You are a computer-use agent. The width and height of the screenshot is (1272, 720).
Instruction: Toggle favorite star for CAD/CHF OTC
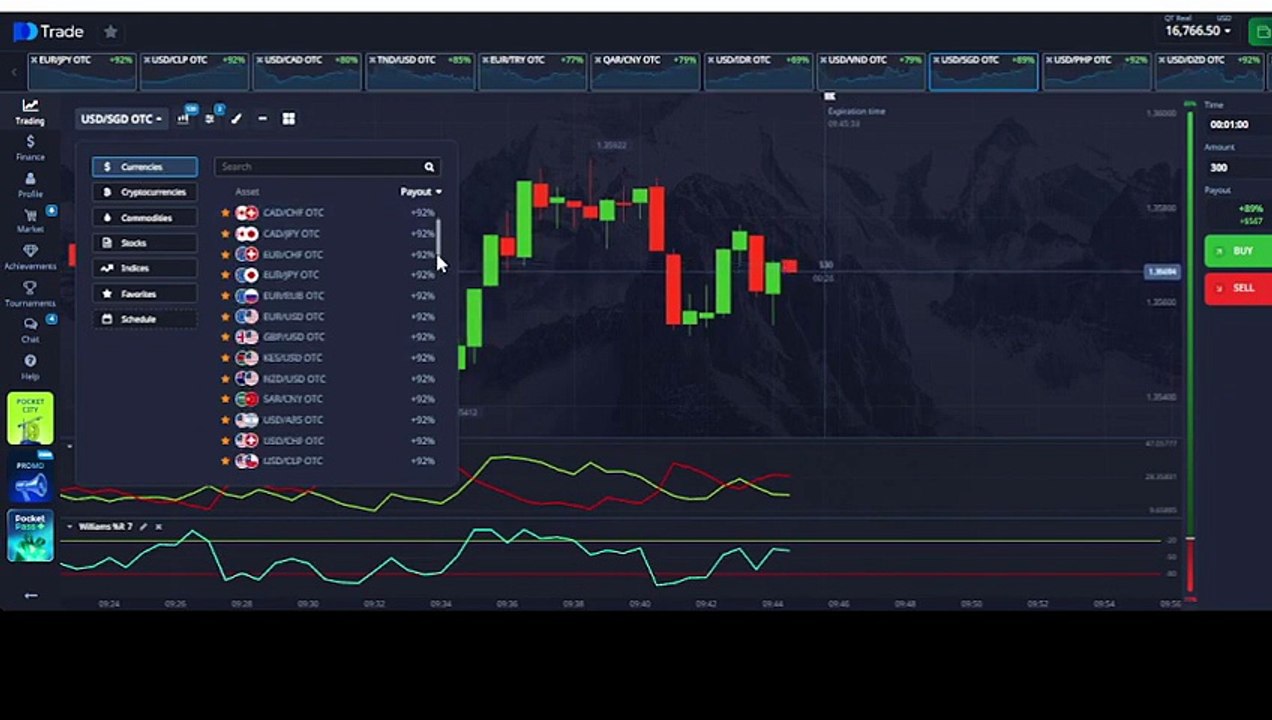225,213
